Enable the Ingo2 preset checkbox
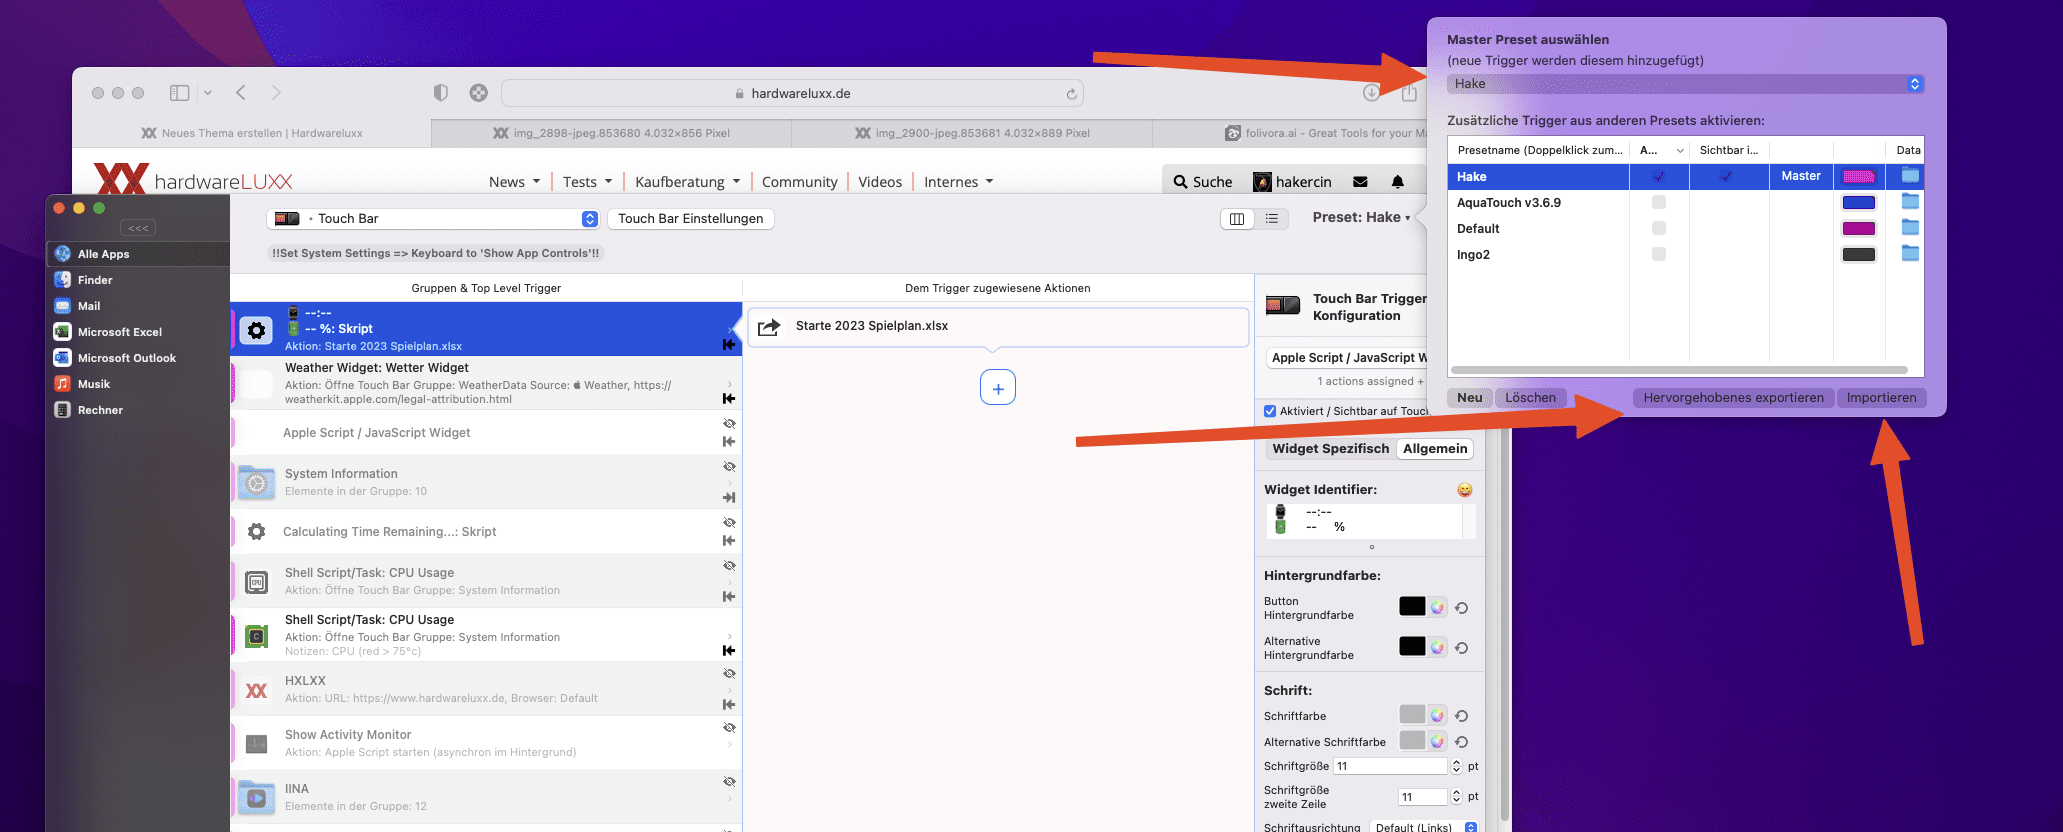Screen dimensions: 2063x832 1659,254
